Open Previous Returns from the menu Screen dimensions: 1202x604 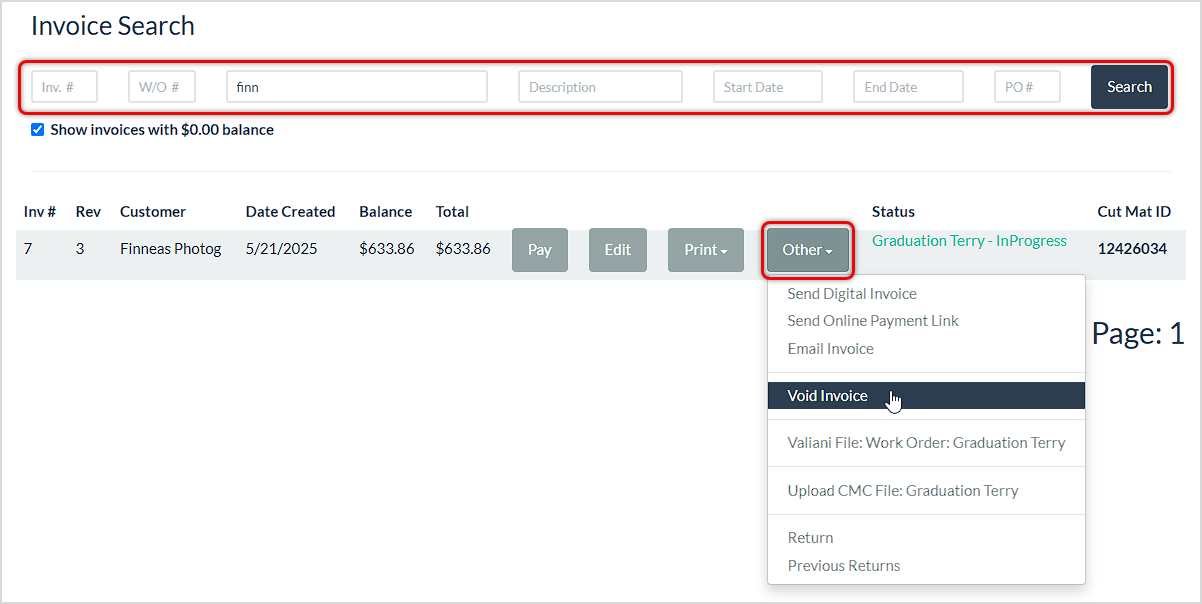click(843, 565)
